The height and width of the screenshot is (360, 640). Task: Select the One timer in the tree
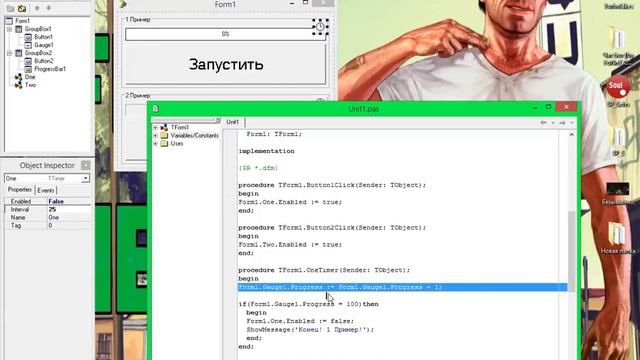[x=30, y=77]
